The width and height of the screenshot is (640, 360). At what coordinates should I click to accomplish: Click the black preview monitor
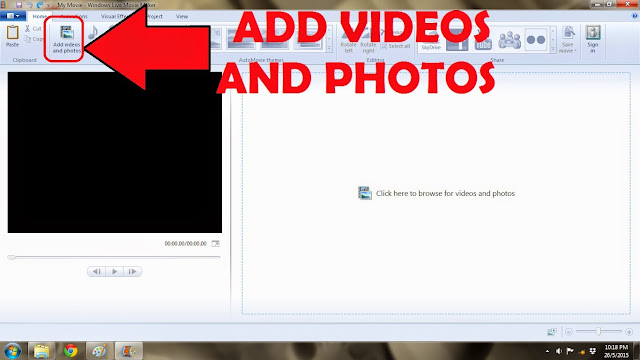115,152
